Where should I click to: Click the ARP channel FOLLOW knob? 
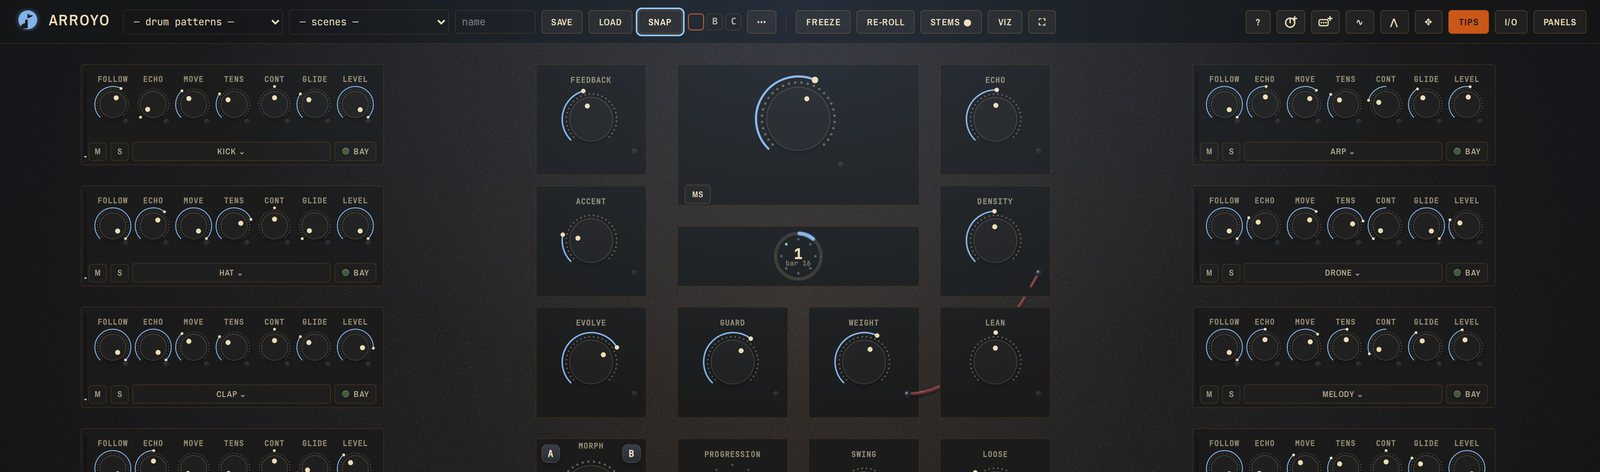(x=1224, y=104)
